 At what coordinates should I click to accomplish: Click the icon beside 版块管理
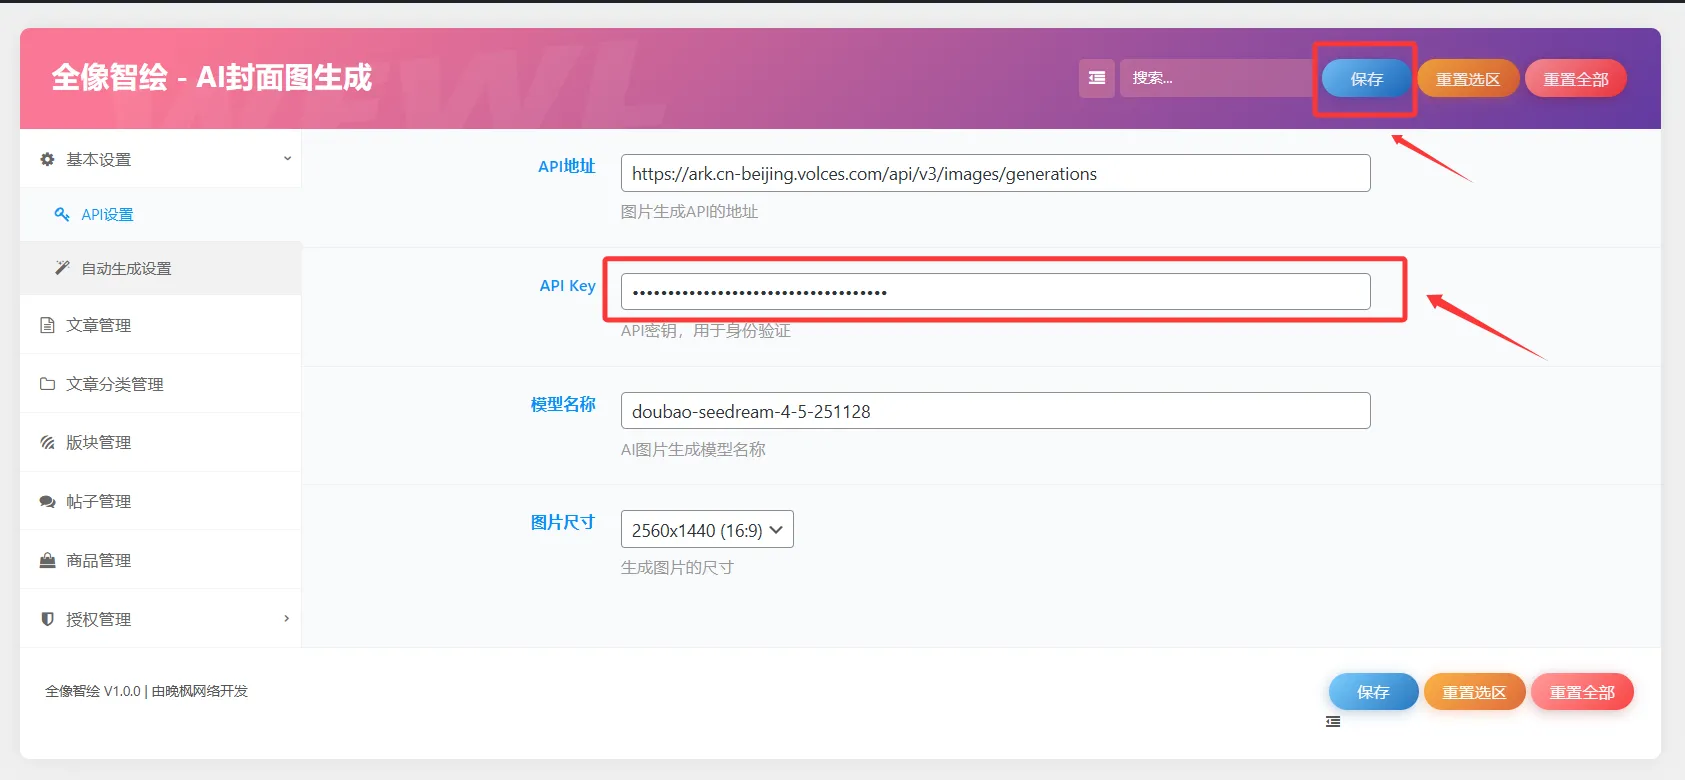(47, 442)
